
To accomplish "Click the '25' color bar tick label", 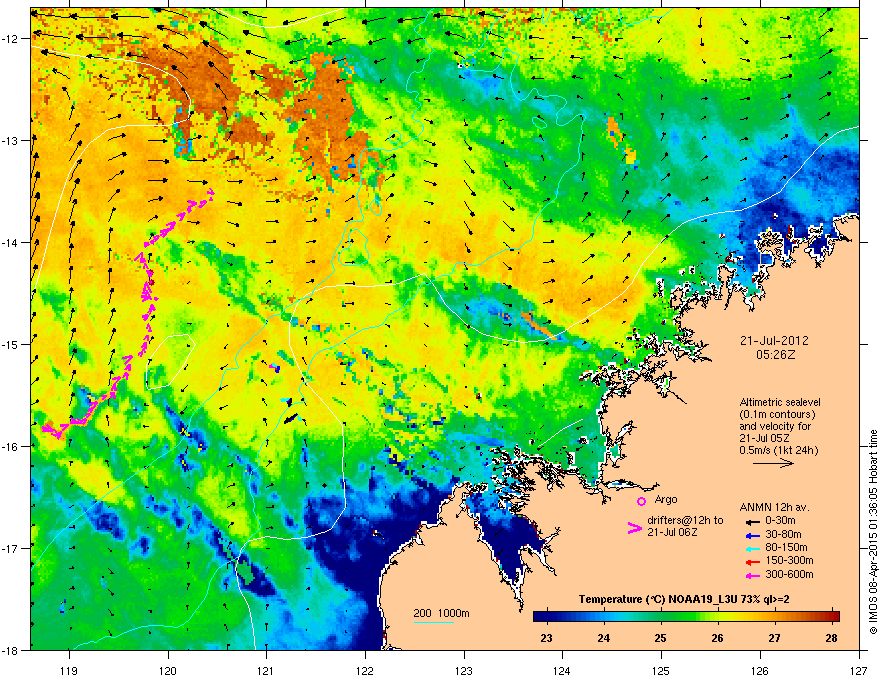I will (x=661, y=638).
